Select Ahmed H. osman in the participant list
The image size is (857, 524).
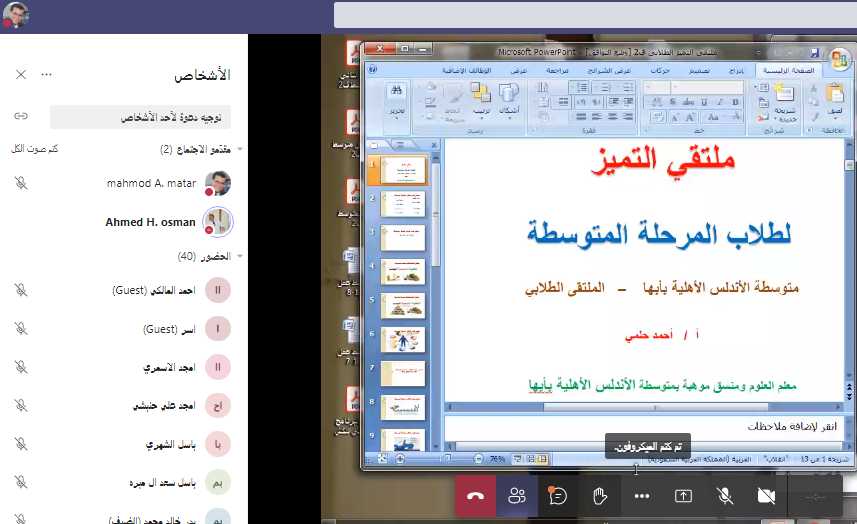click(x=150, y=222)
